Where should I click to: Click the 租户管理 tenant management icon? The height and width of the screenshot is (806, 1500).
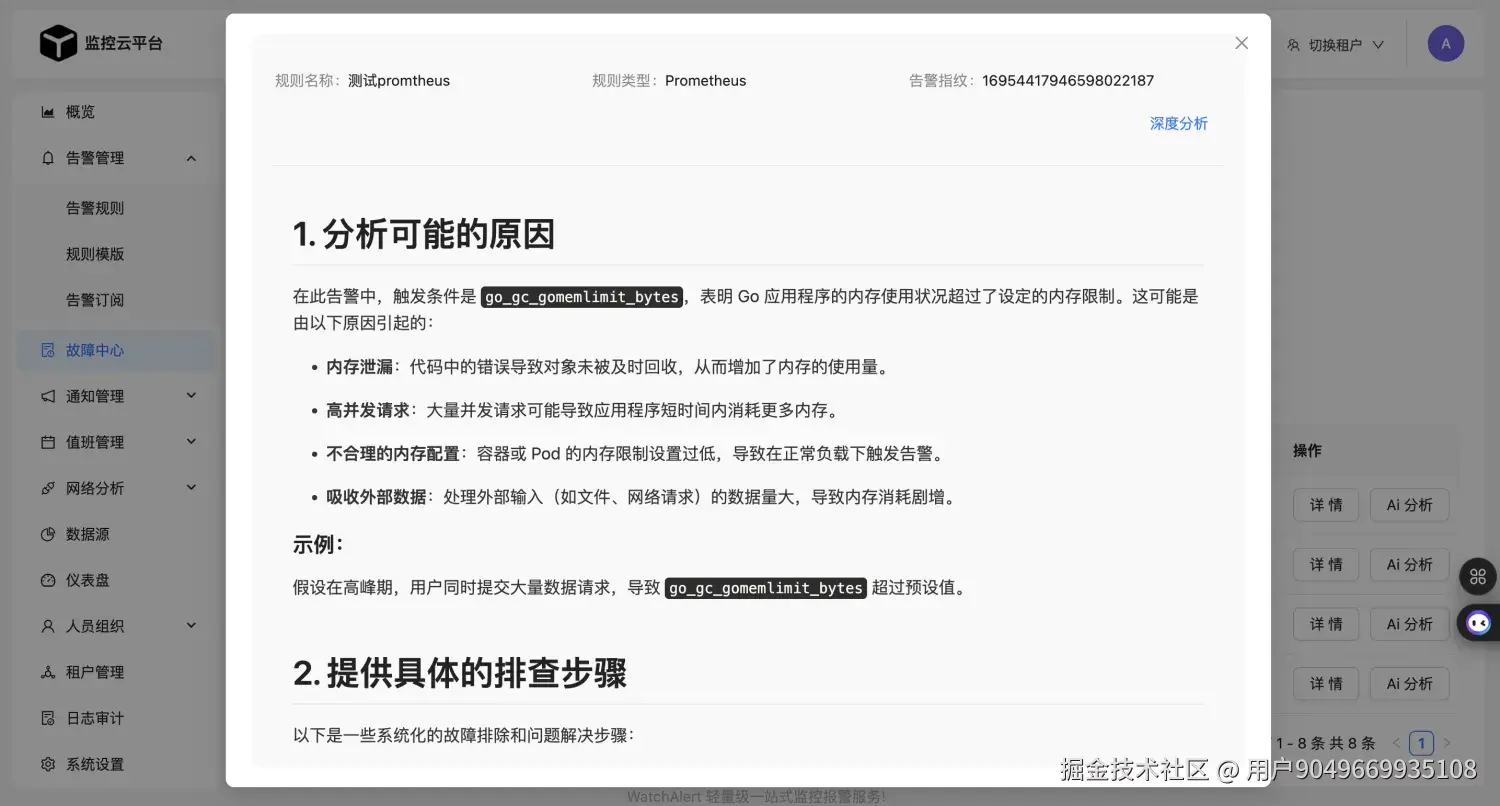(47, 671)
